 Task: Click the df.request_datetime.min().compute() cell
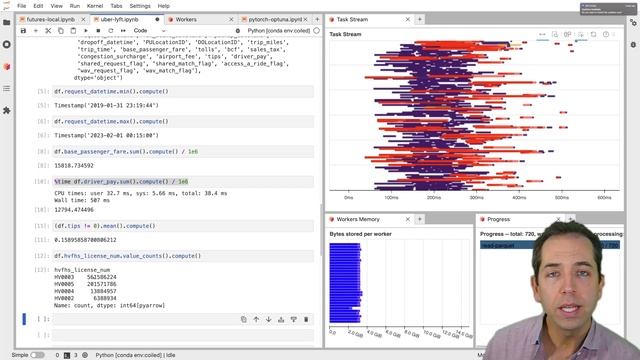(x=183, y=91)
